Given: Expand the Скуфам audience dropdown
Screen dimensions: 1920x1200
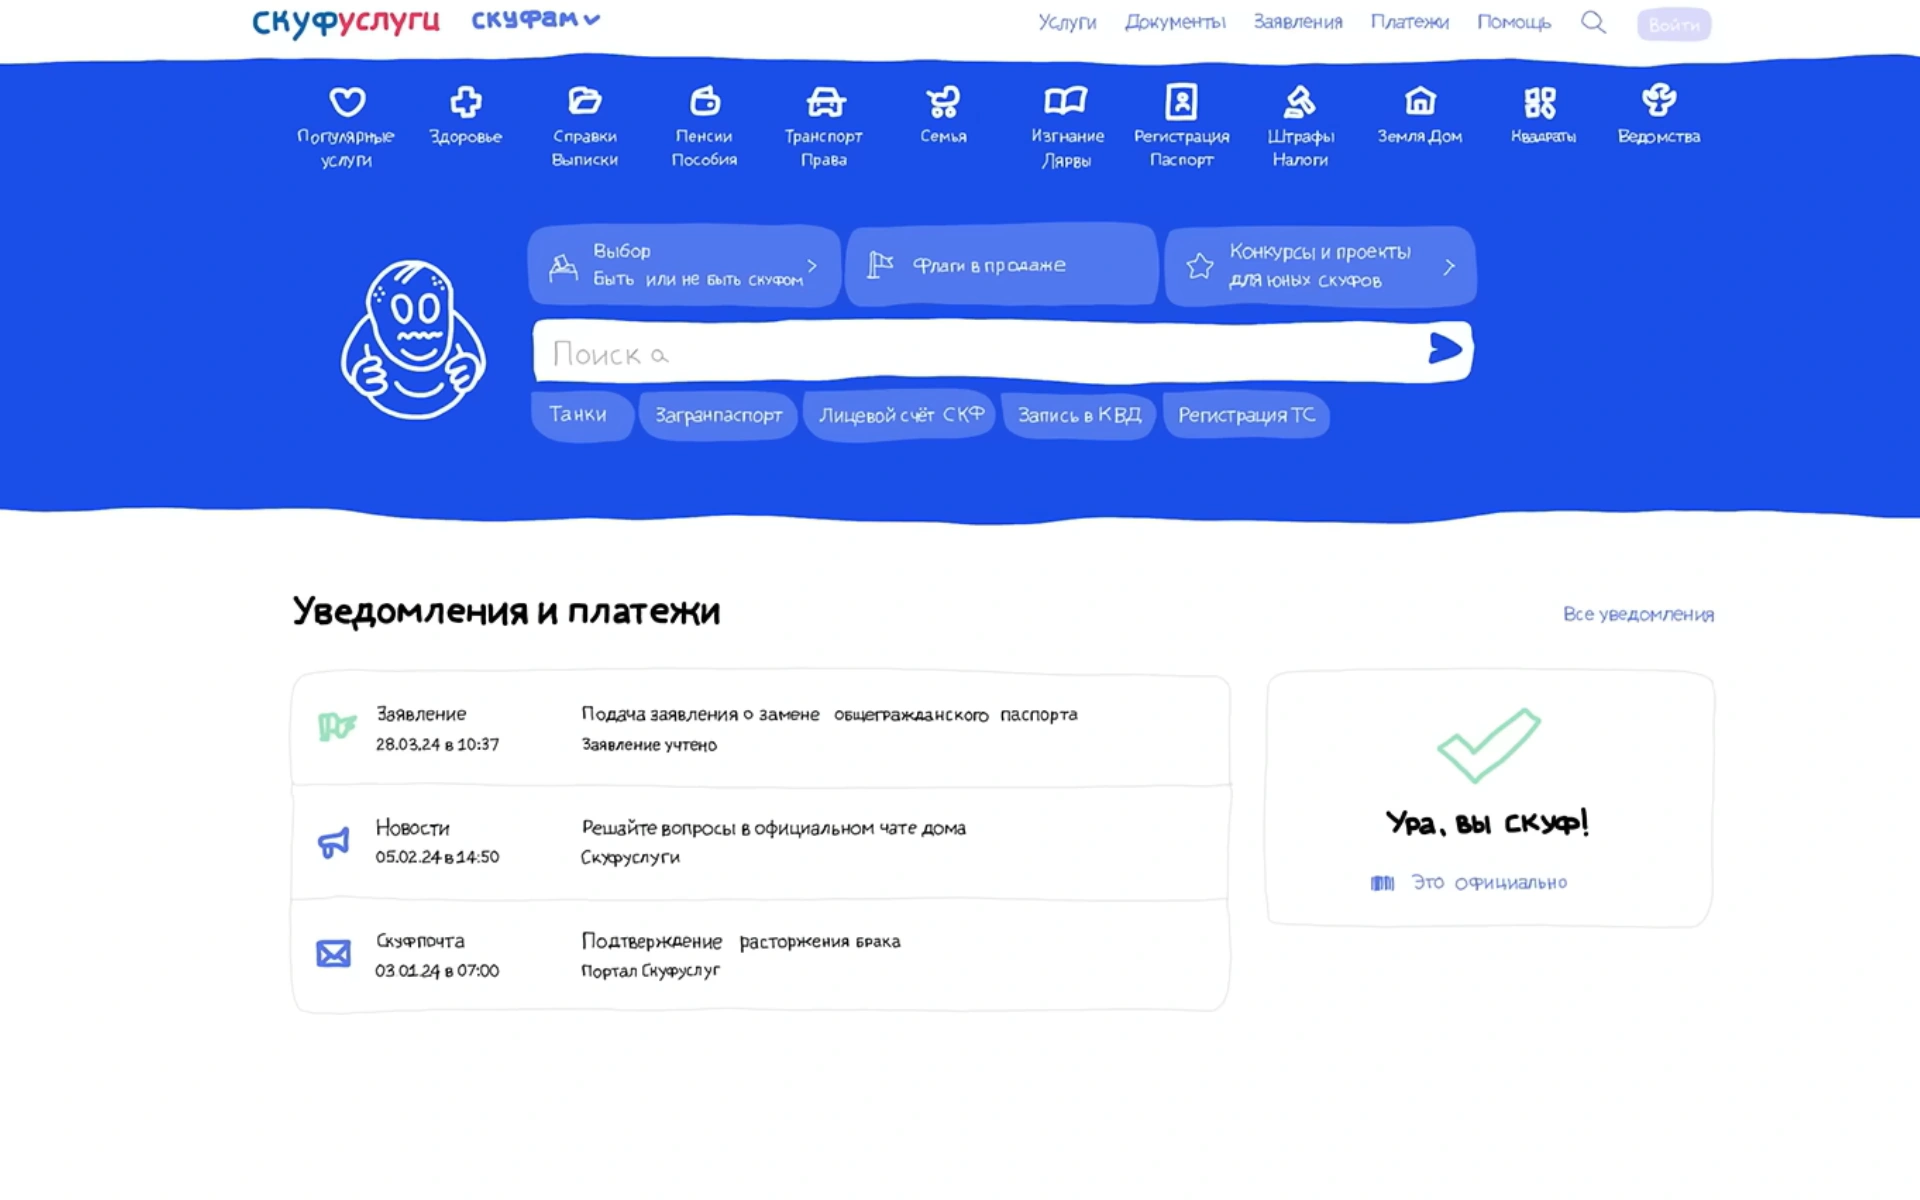Looking at the screenshot, I should 535,20.
